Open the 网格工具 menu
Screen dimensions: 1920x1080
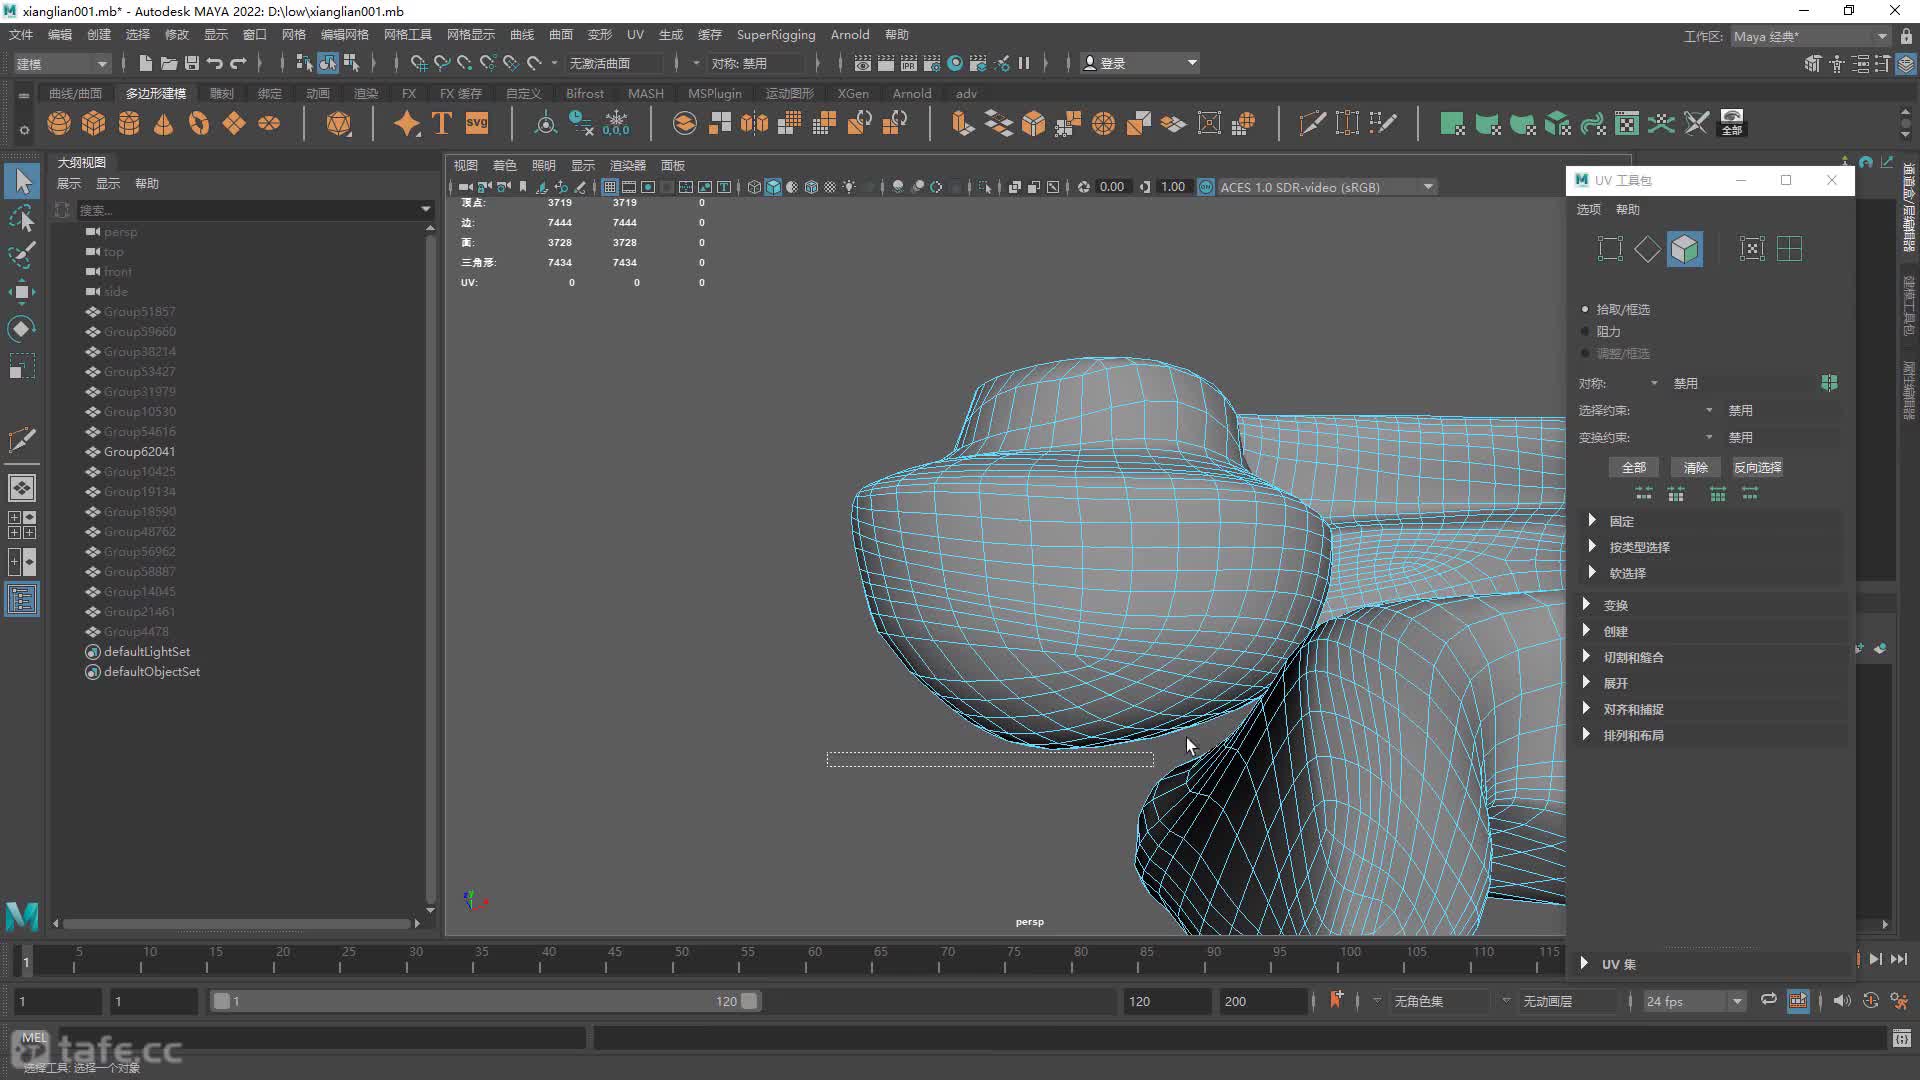(x=407, y=35)
